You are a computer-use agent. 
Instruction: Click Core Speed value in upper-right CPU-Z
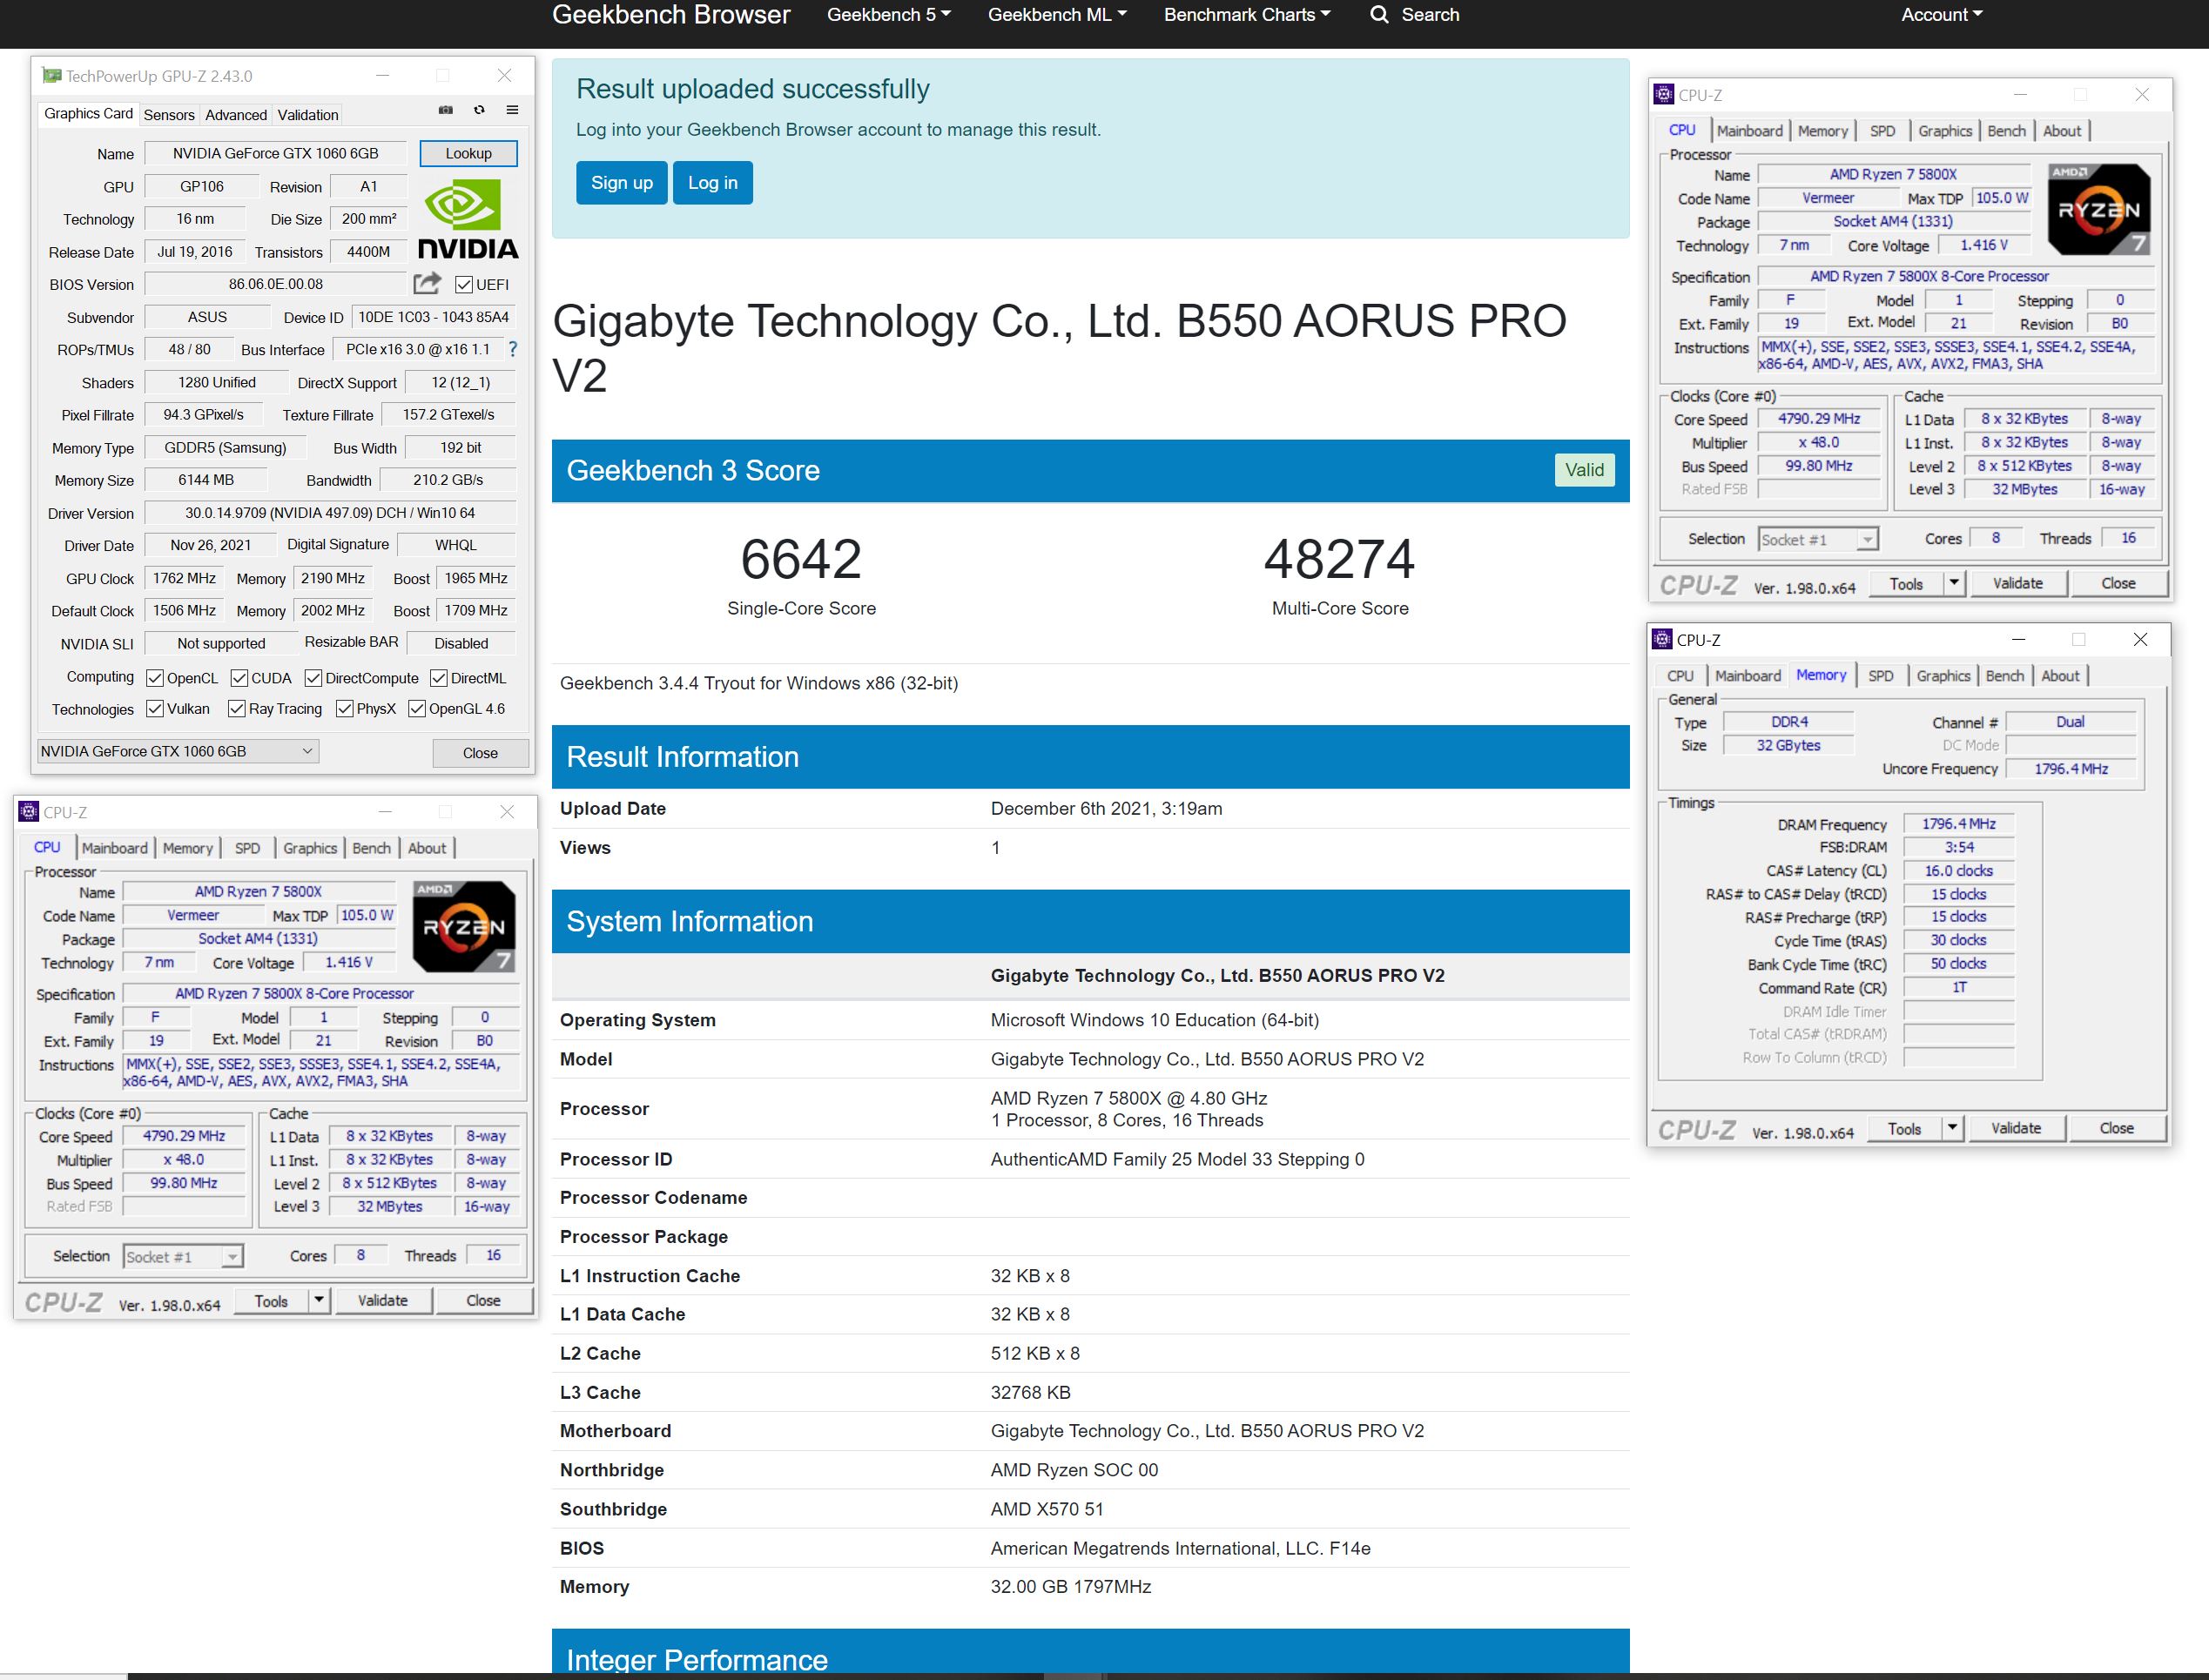(x=1819, y=419)
